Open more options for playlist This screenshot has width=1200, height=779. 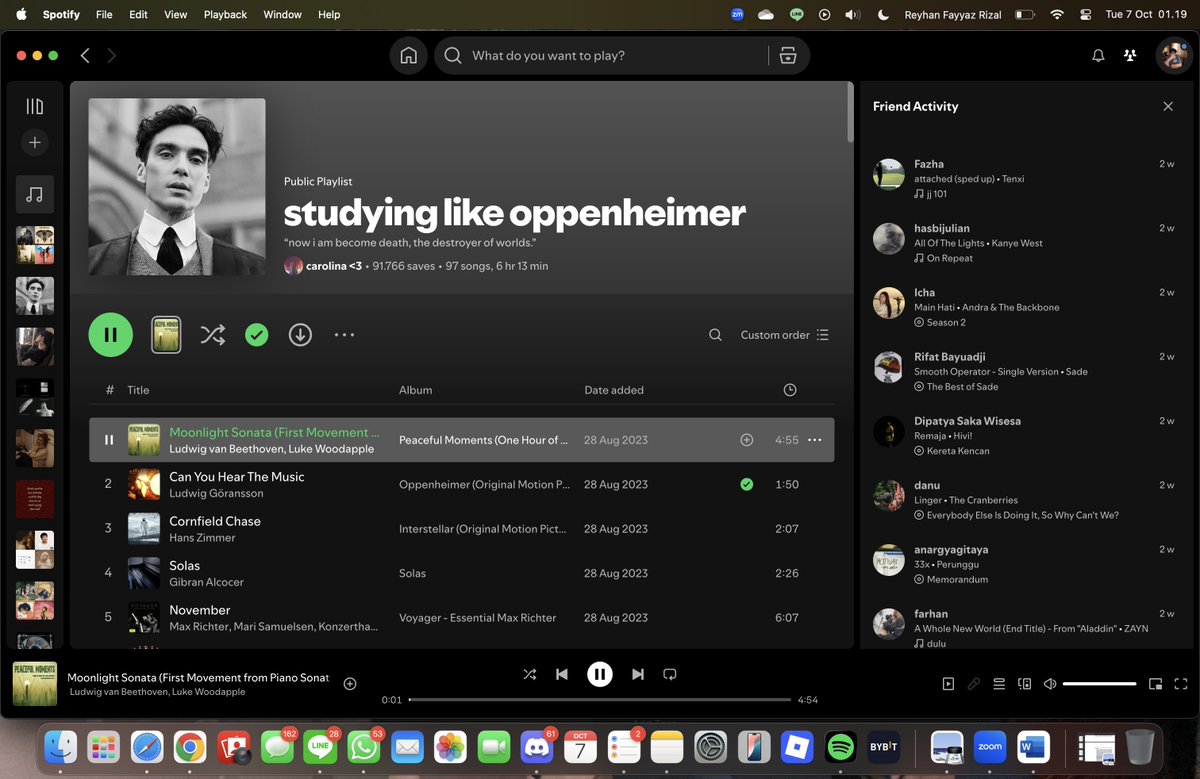pyautogui.click(x=344, y=335)
